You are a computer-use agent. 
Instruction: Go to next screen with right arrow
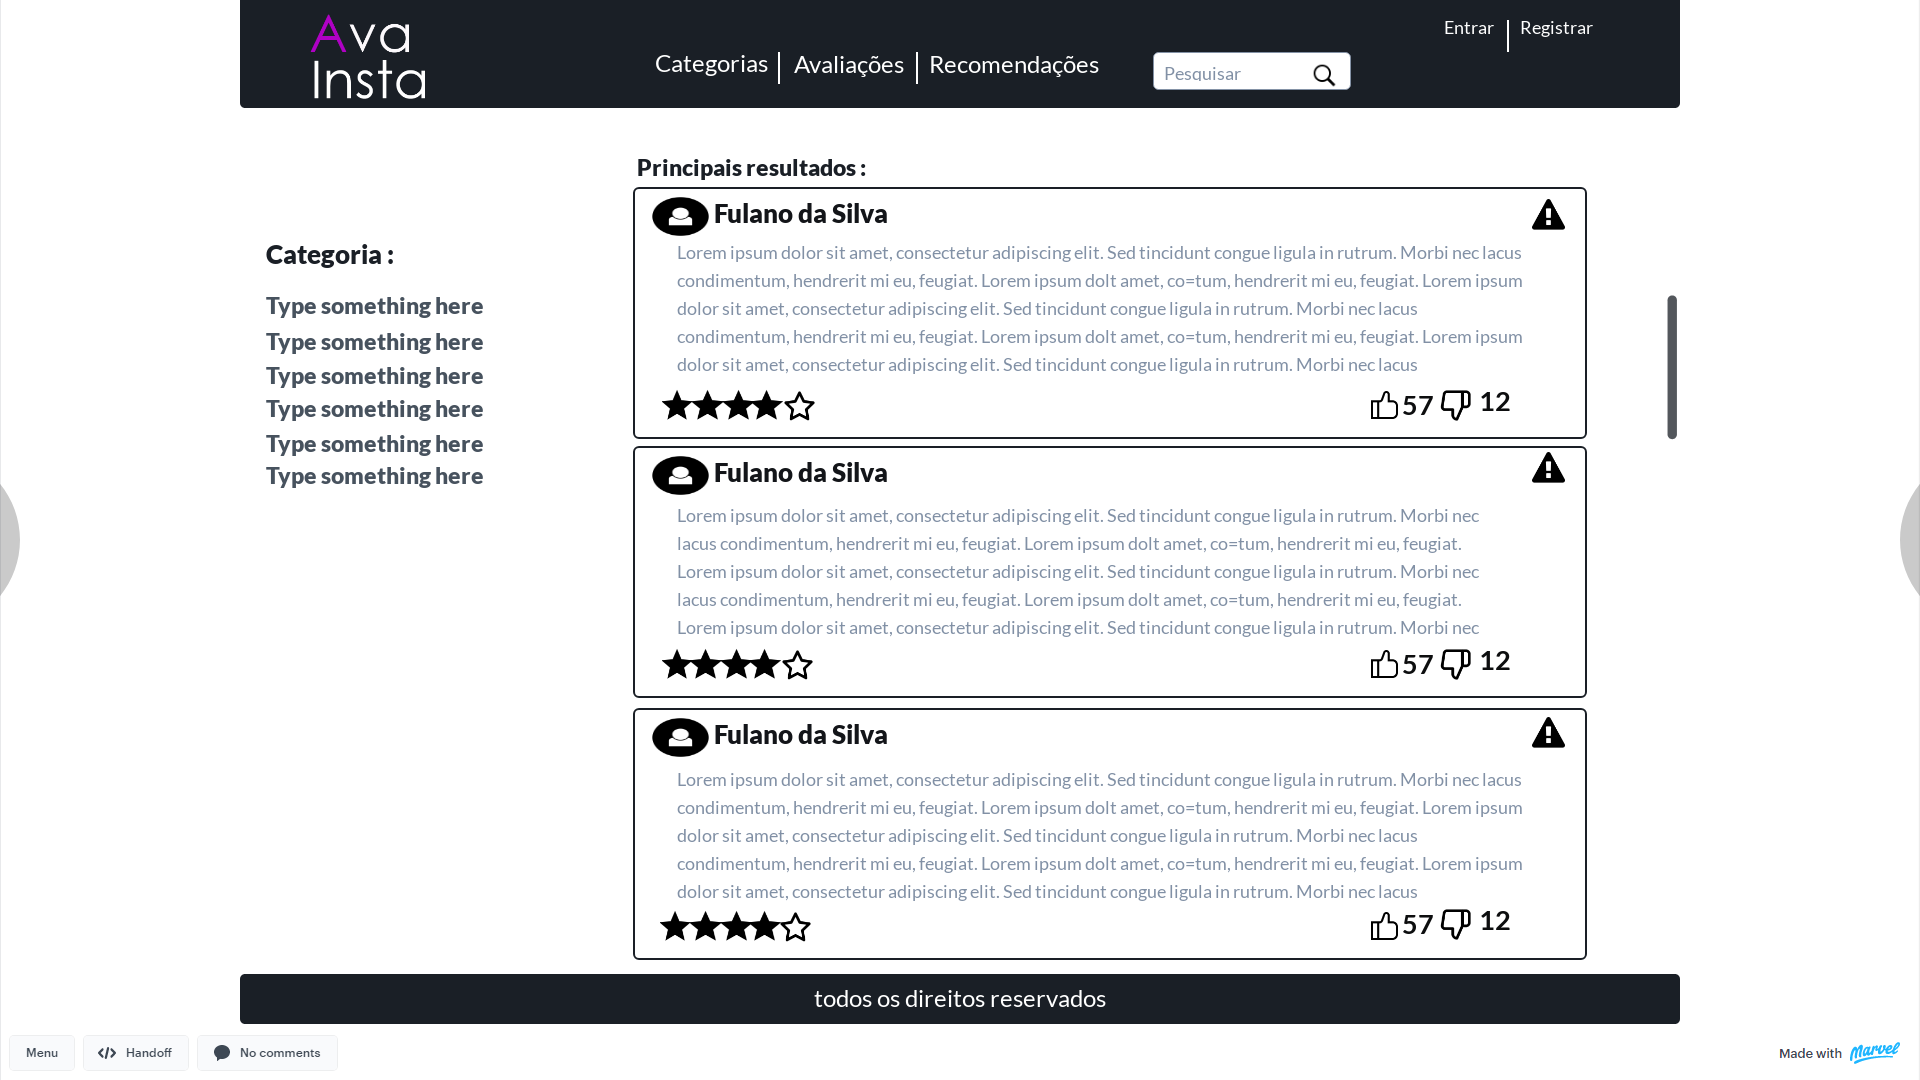pos(1911,540)
